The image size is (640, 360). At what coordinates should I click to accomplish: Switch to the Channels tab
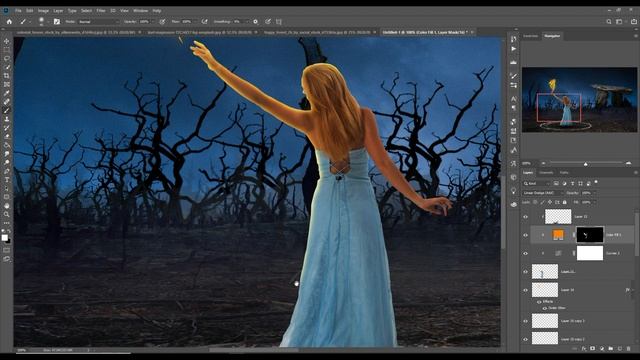click(546, 173)
